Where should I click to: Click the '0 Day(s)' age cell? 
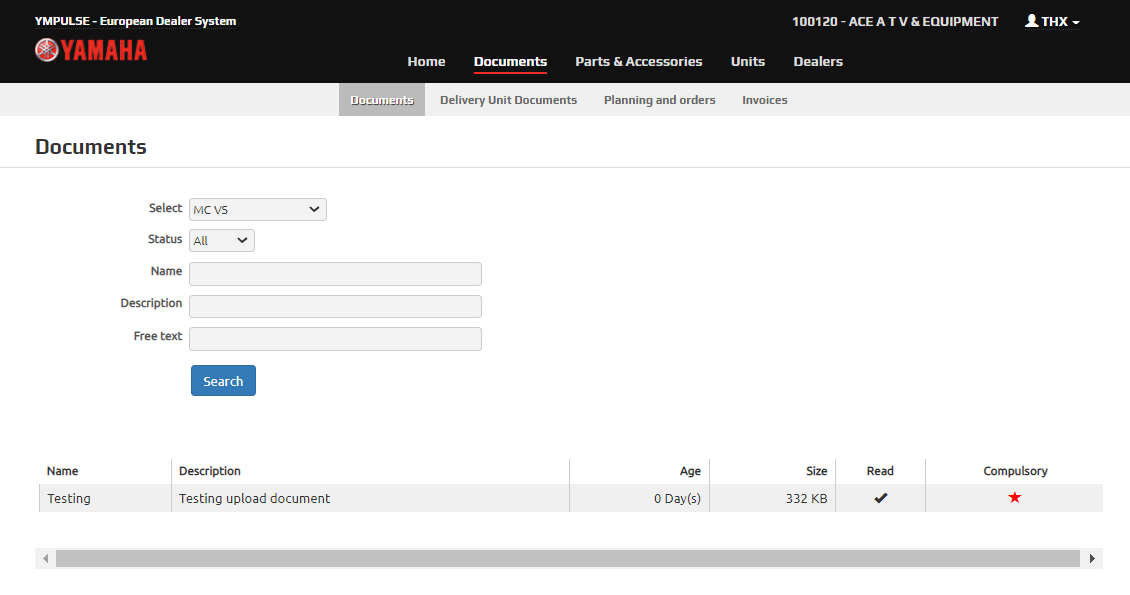coord(677,498)
